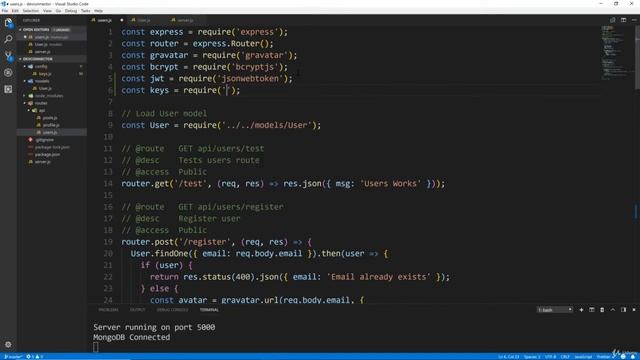The image size is (640, 360).
Task: Switch to the User.js editor tab
Action: 147,20
